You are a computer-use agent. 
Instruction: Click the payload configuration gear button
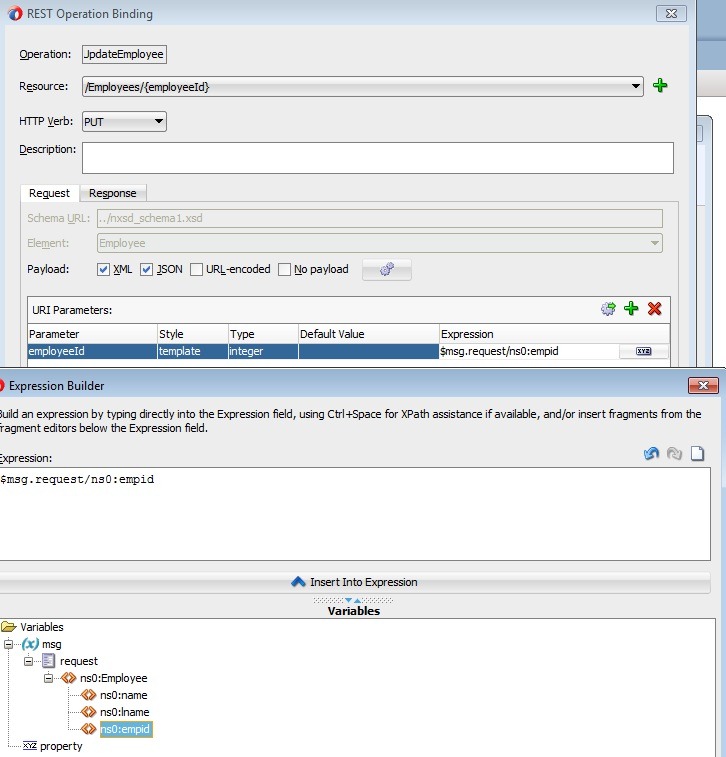[x=386, y=270]
